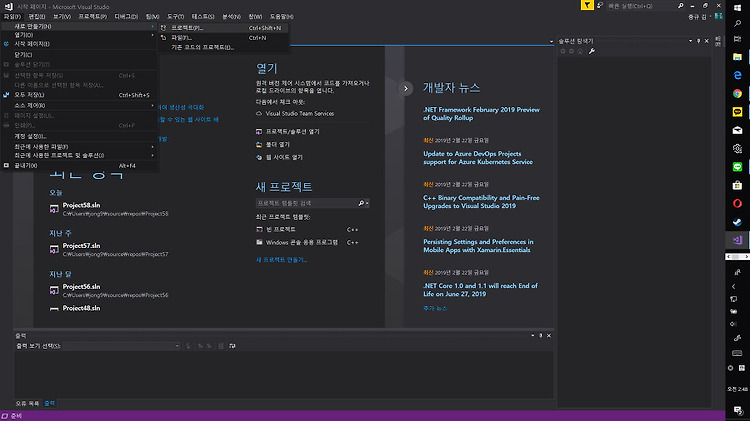The height and width of the screenshot is (421, 750).
Task: Open recent solution Project57.sln
Action: pos(81,246)
